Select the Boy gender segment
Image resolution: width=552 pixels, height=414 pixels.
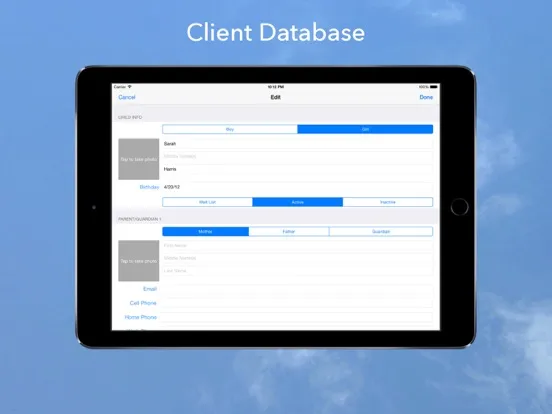[x=230, y=129]
